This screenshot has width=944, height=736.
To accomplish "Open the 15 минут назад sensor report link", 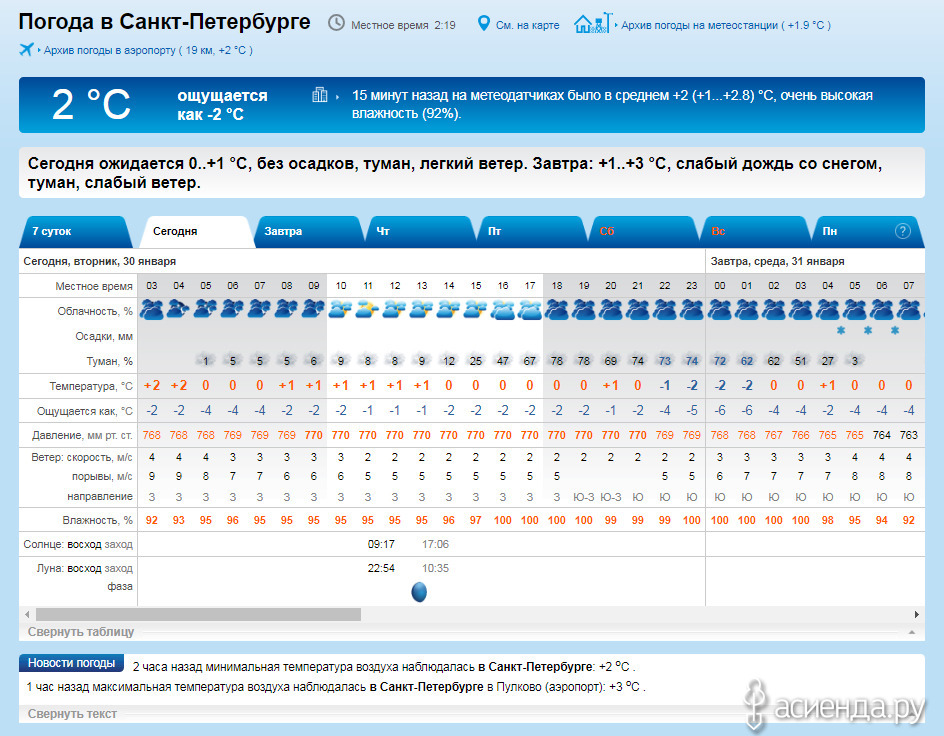I will [x=612, y=104].
